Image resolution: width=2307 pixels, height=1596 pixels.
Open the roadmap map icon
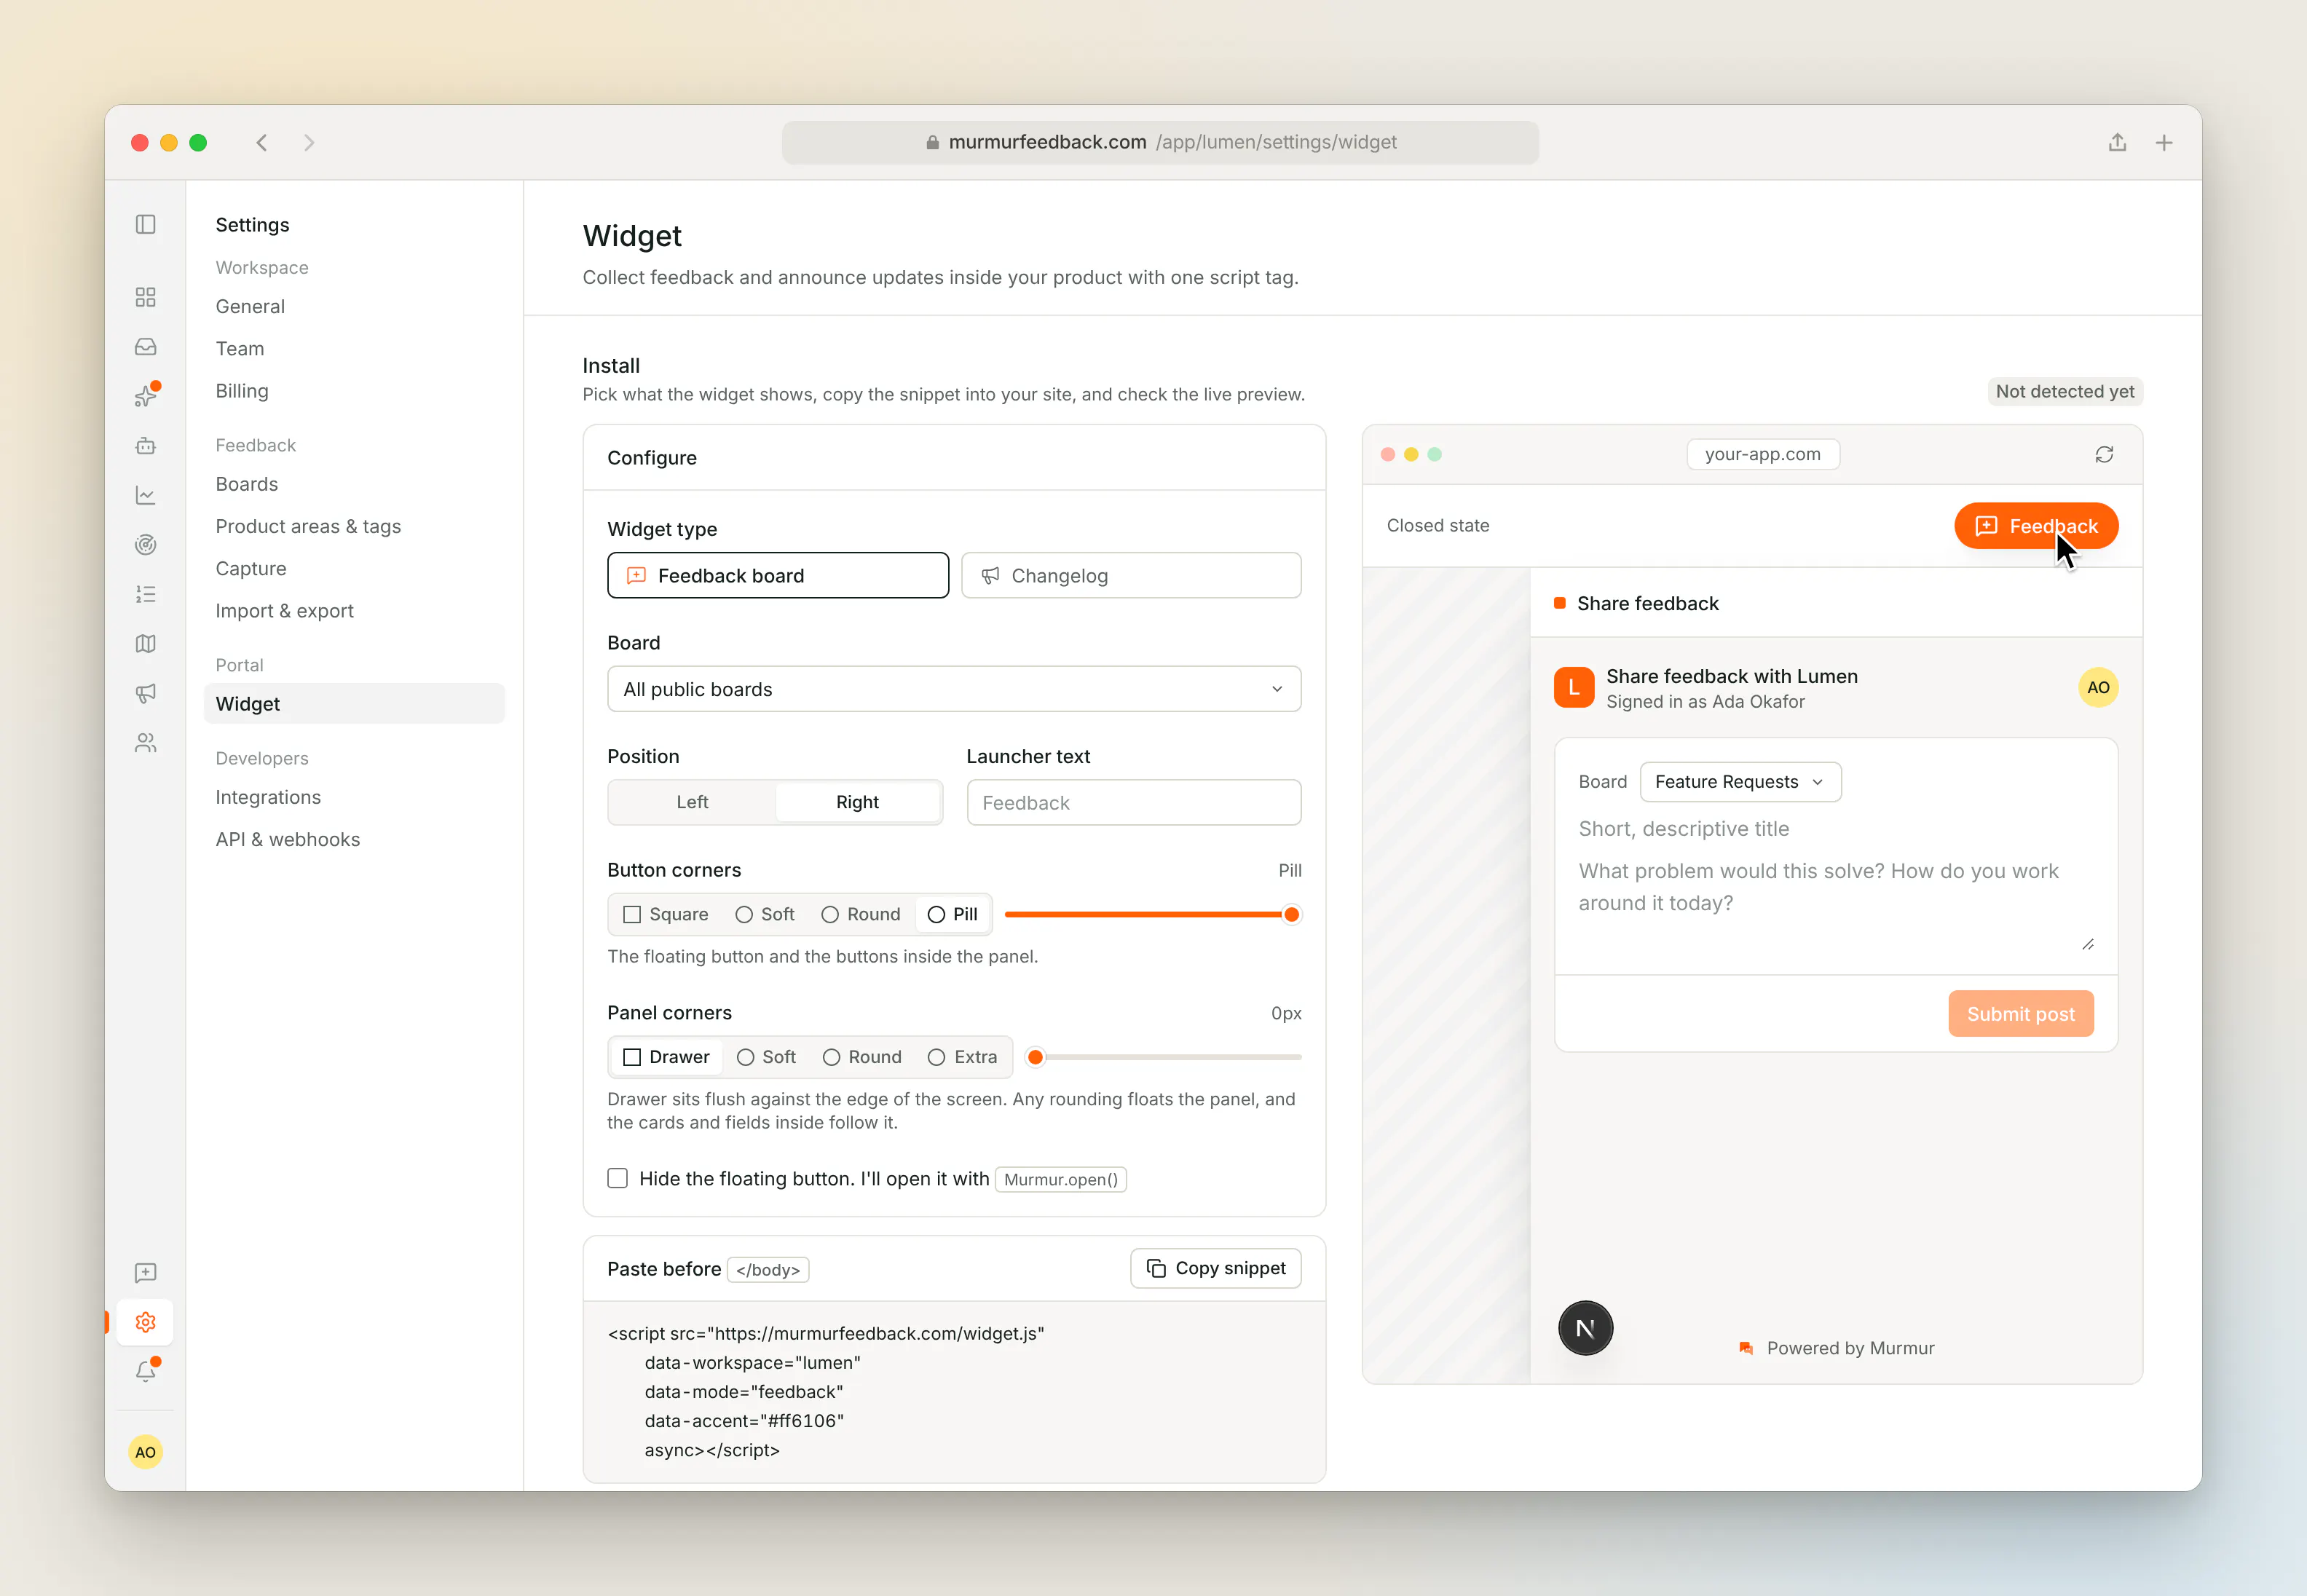[x=146, y=644]
